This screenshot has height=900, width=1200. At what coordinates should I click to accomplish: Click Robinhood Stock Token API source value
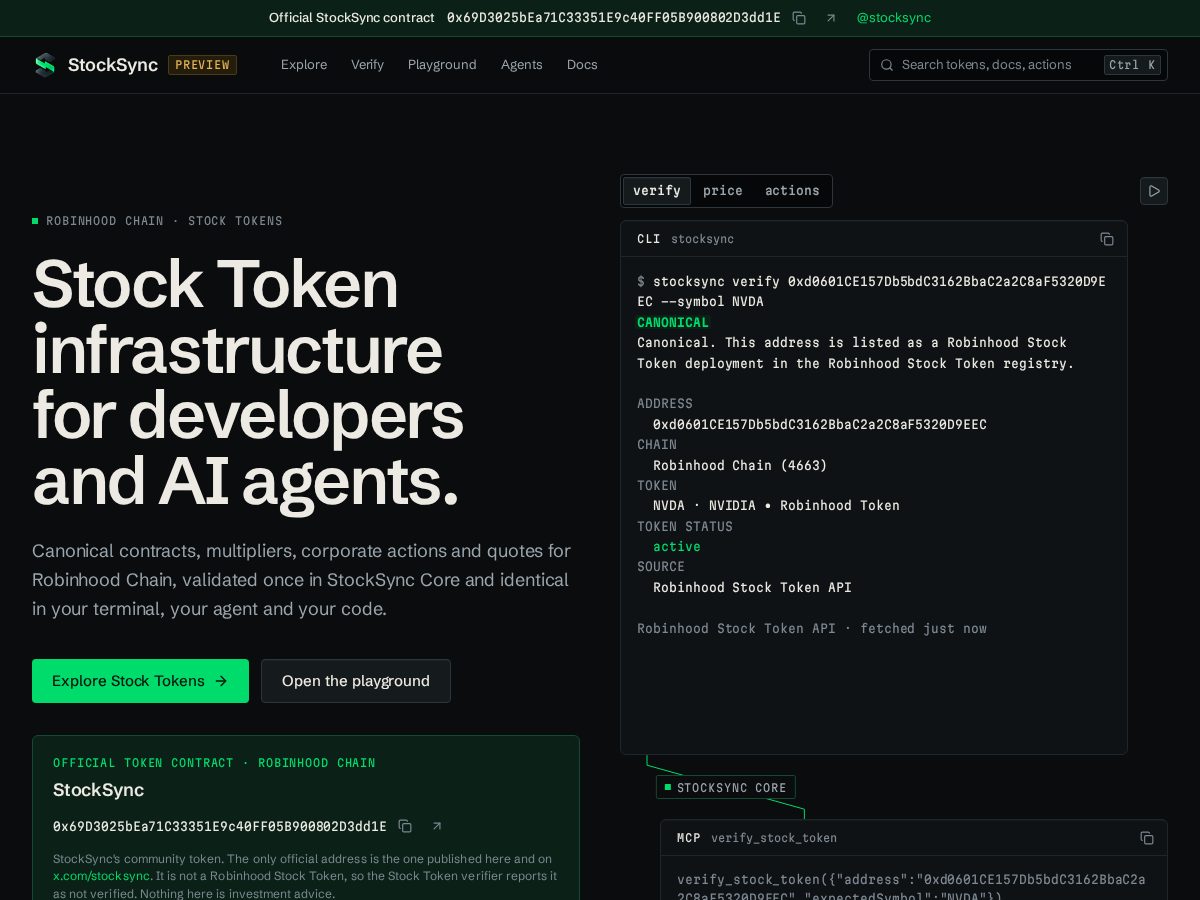(x=752, y=588)
